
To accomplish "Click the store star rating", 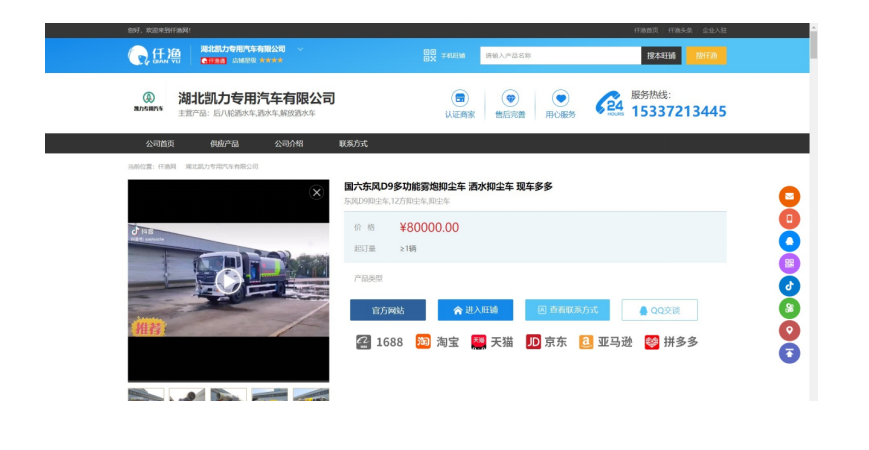I will tap(271, 60).
